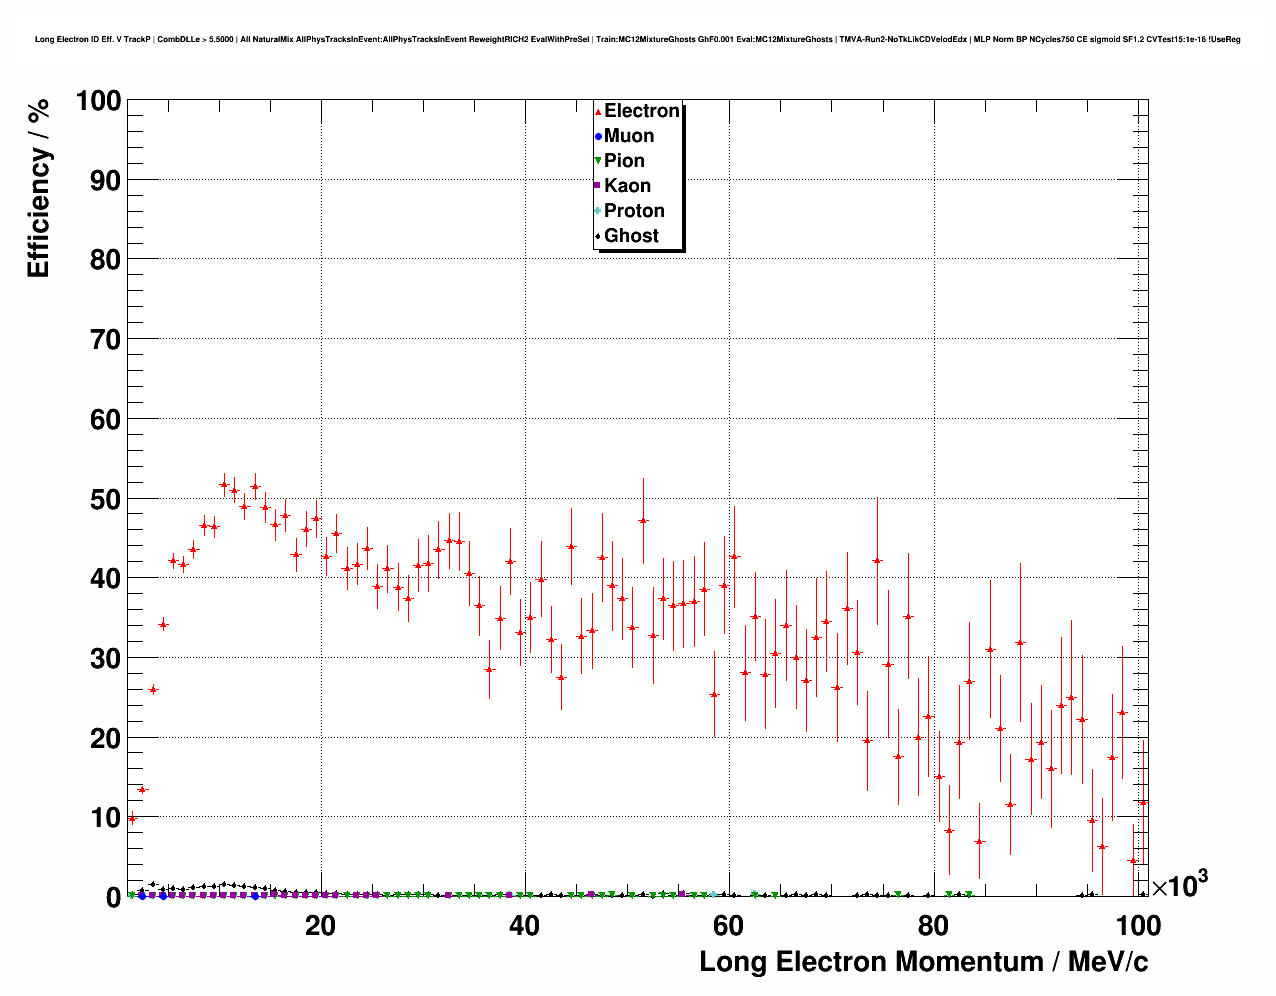This screenshot has width=1276, height=996.
Task: Click the y-axis label 100
Action: (x=98, y=101)
